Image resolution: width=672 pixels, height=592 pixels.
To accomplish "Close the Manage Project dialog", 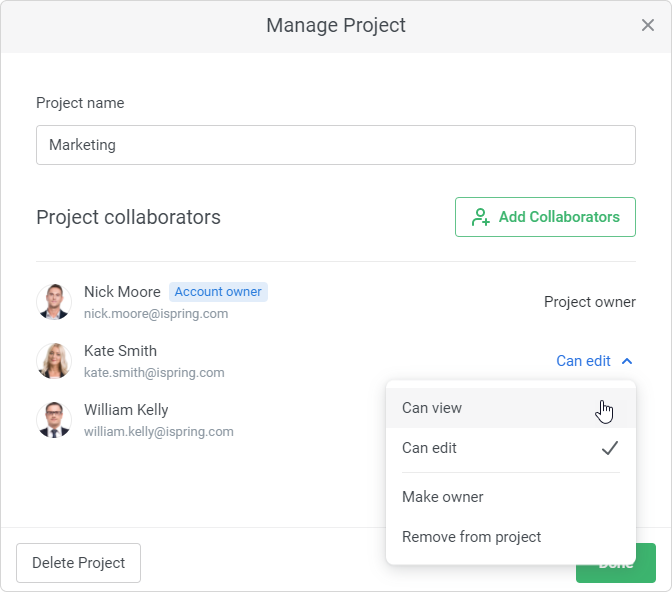I will tap(648, 25).
